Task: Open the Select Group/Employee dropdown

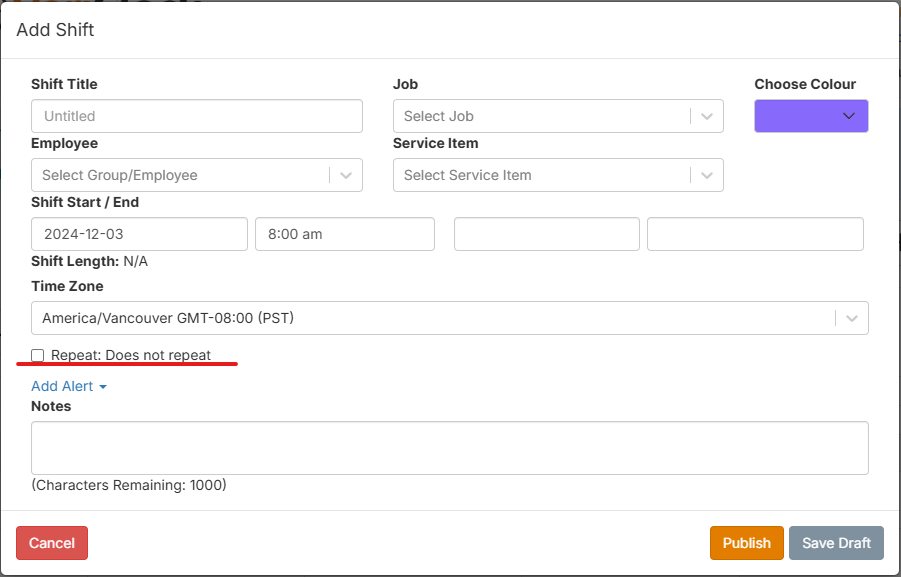Action: [x=196, y=175]
